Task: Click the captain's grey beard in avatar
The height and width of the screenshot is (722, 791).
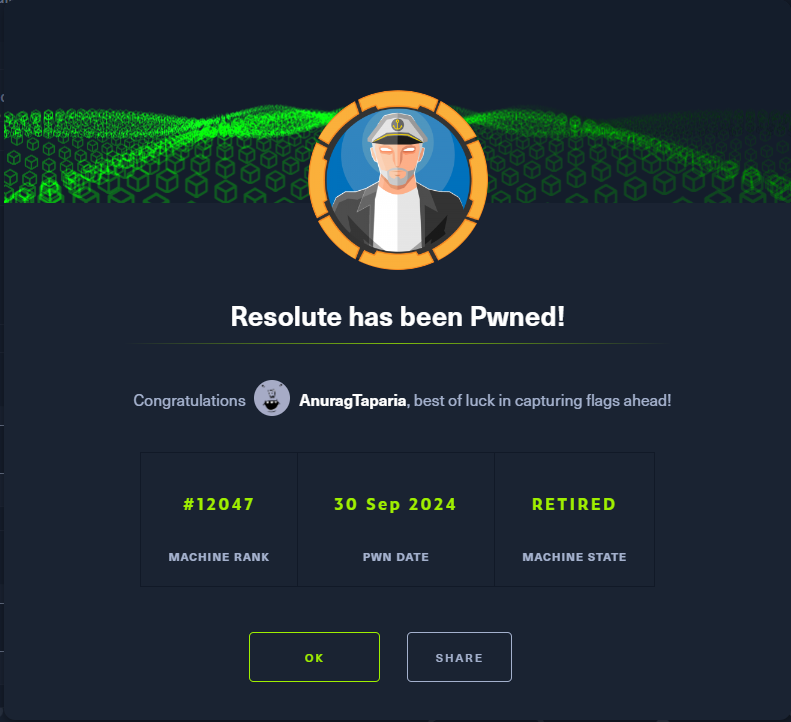Action: (398, 177)
